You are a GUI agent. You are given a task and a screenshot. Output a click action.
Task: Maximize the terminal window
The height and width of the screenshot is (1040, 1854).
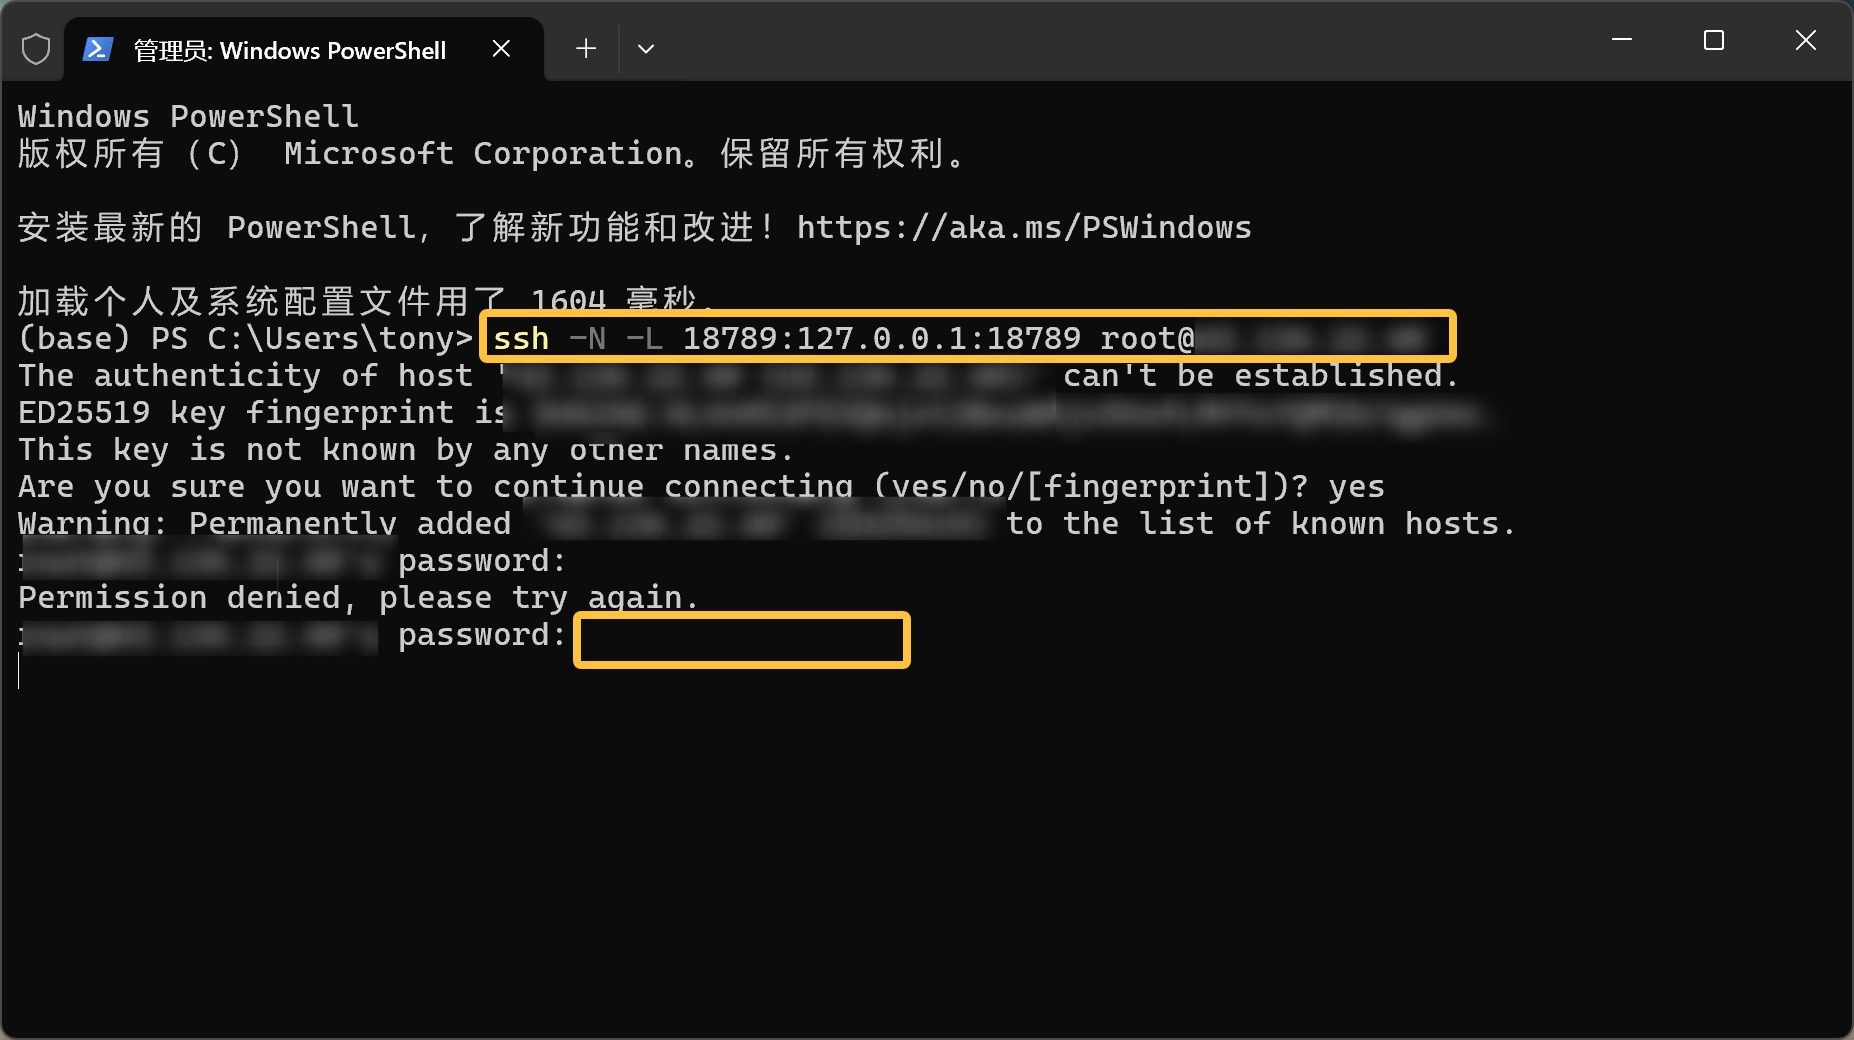tap(1713, 40)
